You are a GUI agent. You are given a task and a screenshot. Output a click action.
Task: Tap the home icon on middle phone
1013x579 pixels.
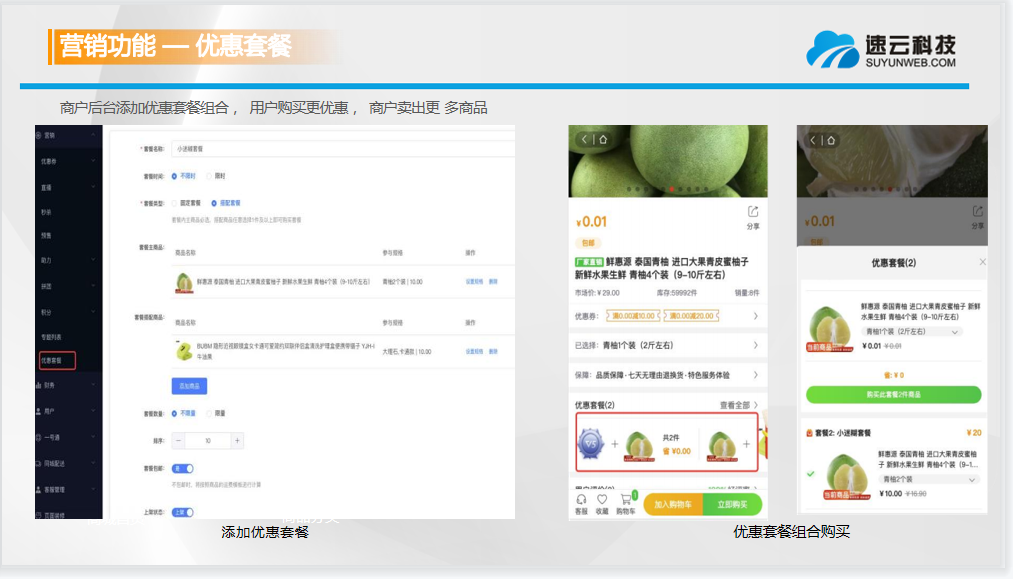[x=603, y=140]
